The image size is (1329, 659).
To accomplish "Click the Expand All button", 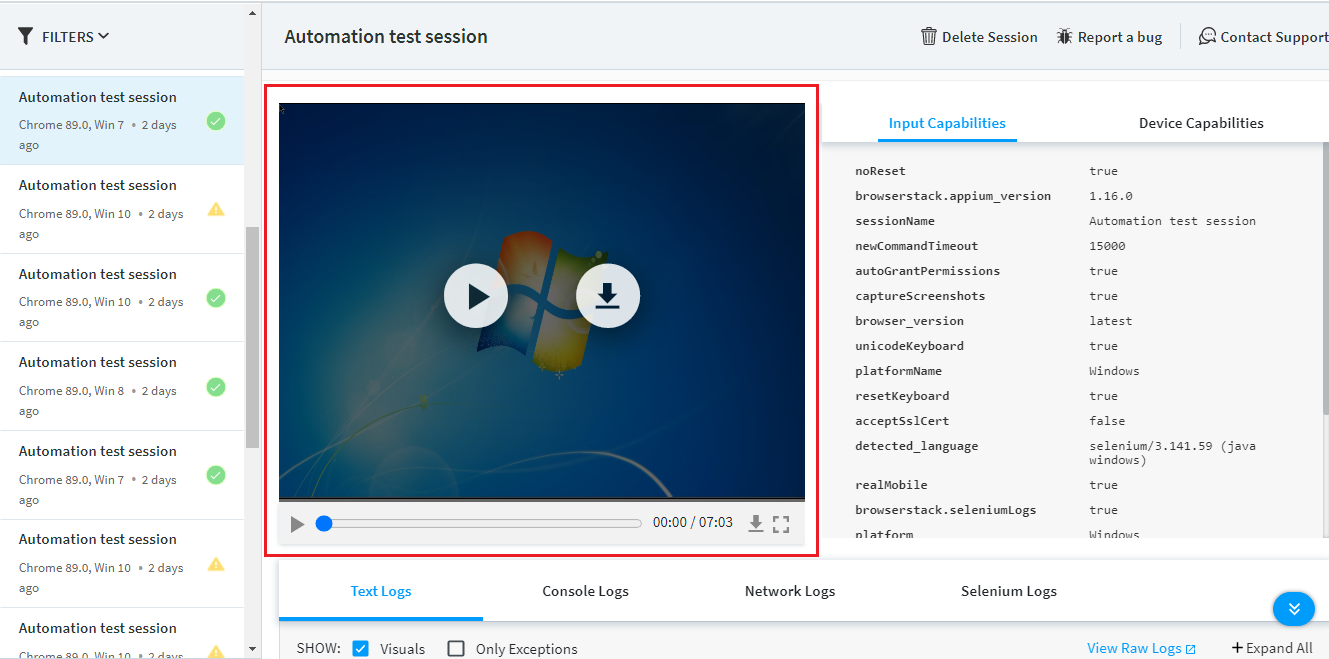I will (x=1272, y=648).
